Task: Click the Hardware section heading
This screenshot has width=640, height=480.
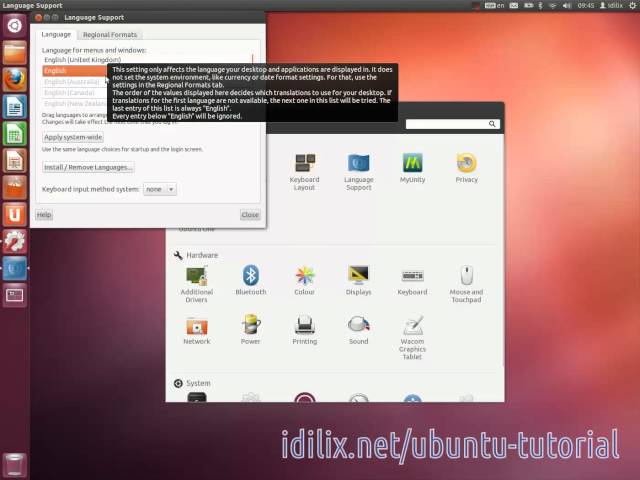Action: point(202,255)
